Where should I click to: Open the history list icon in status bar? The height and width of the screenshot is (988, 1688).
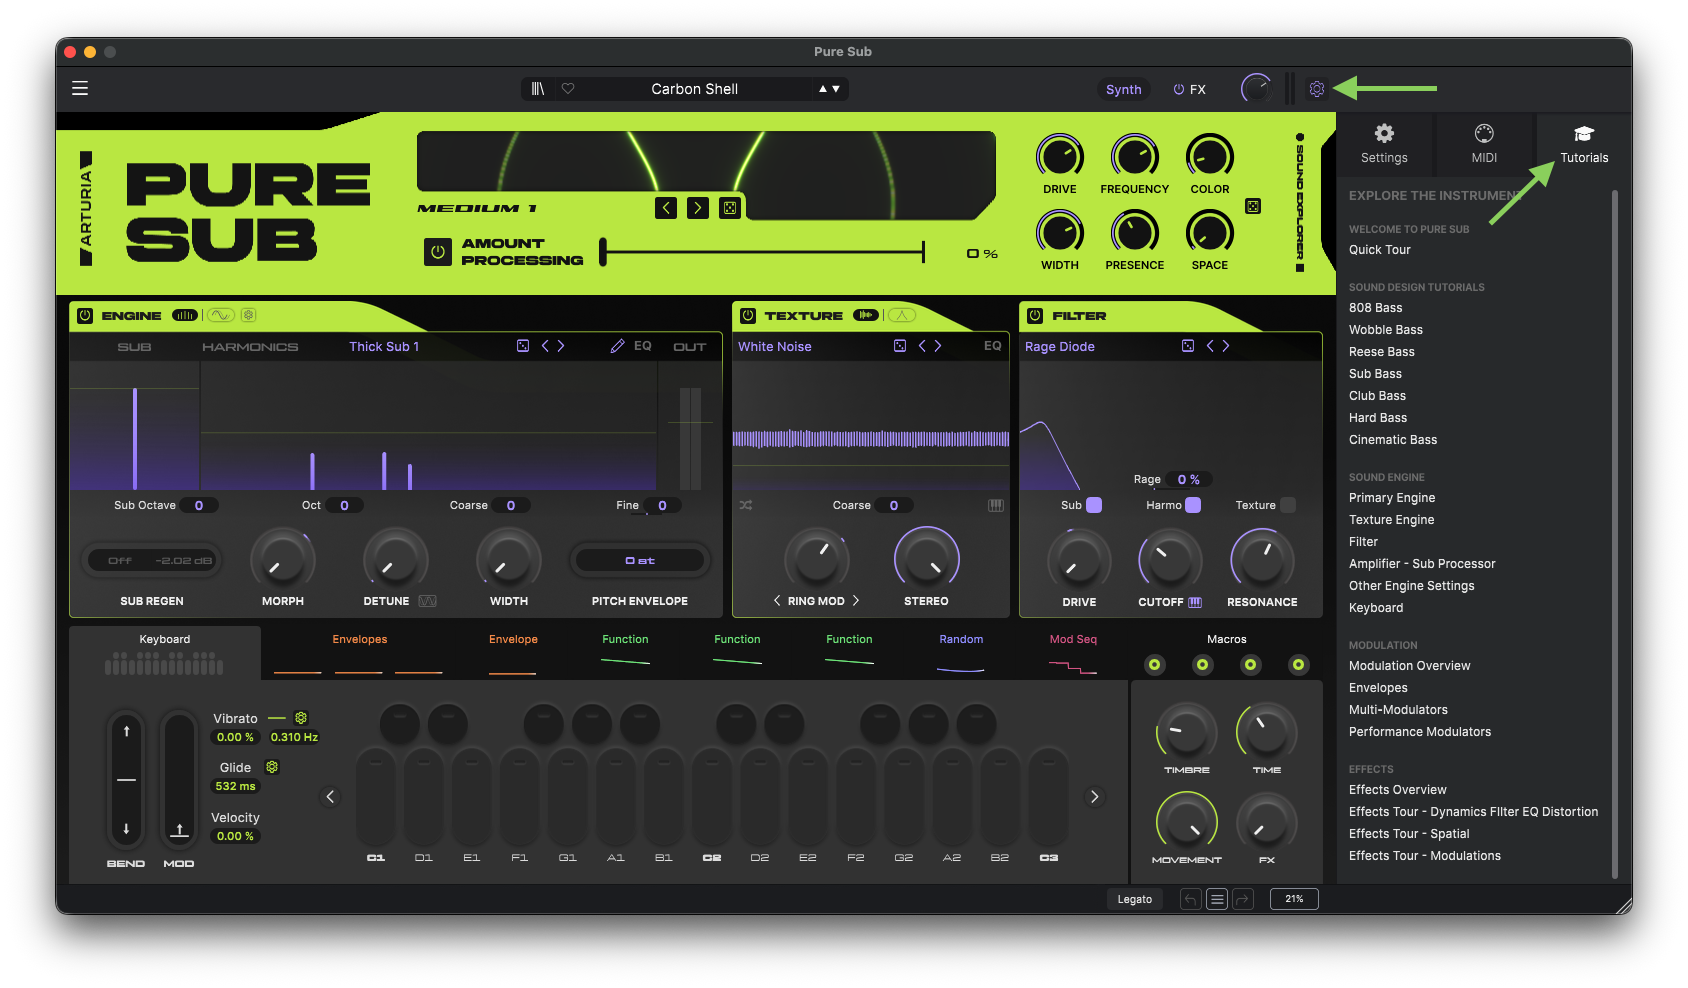point(1217,899)
